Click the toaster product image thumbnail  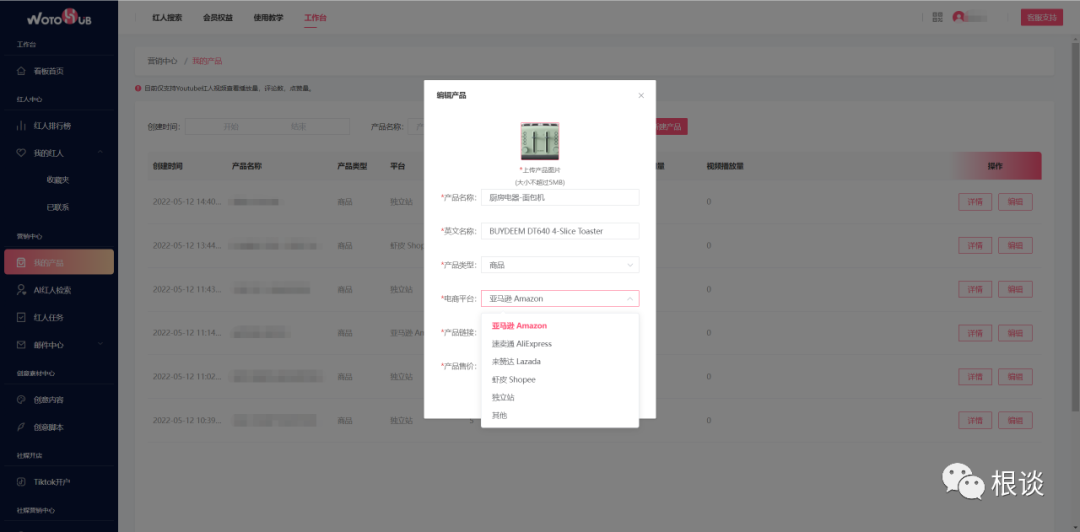pos(540,141)
